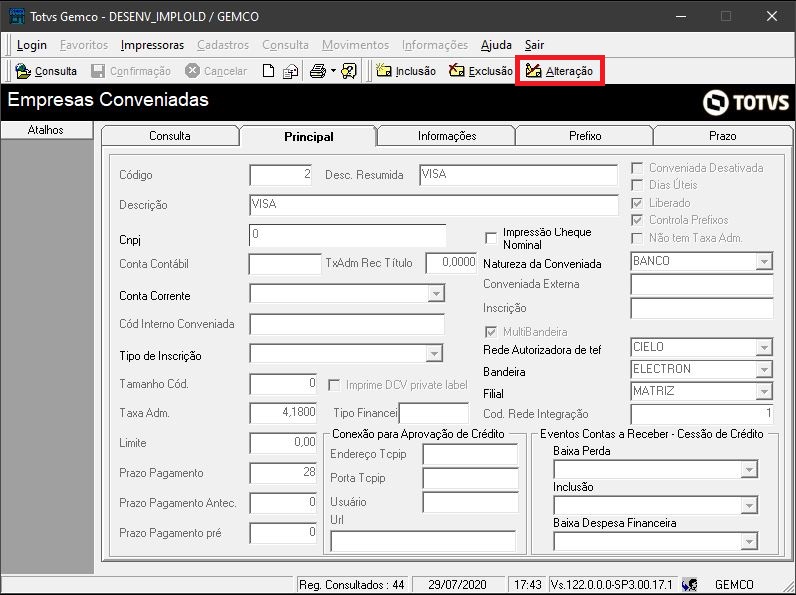Open the Ajuda menu
The width and height of the screenshot is (796, 595).
(x=496, y=45)
